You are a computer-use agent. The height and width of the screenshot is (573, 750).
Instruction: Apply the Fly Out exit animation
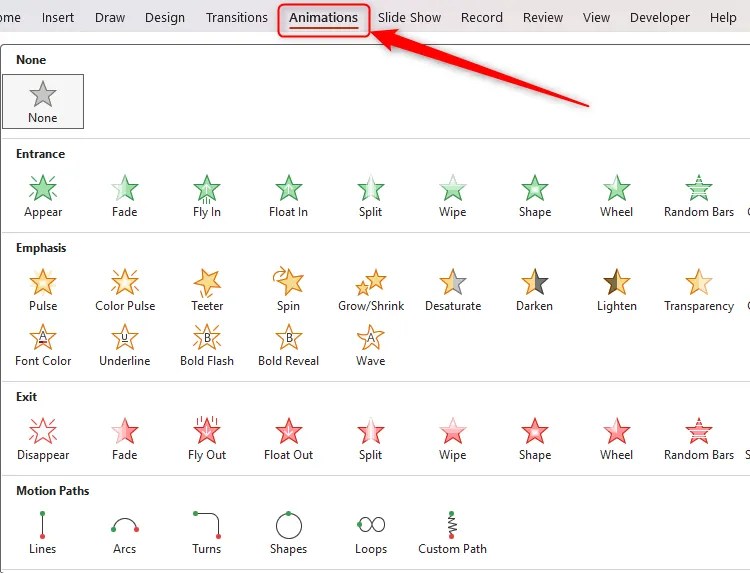tap(207, 440)
